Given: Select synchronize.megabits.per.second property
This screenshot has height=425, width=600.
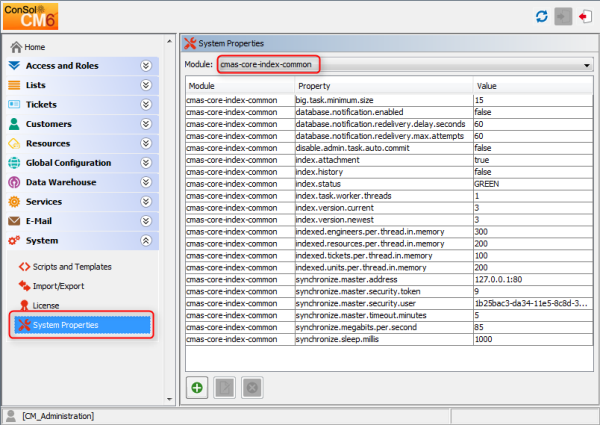Looking at the screenshot, I should [x=389, y=327].
